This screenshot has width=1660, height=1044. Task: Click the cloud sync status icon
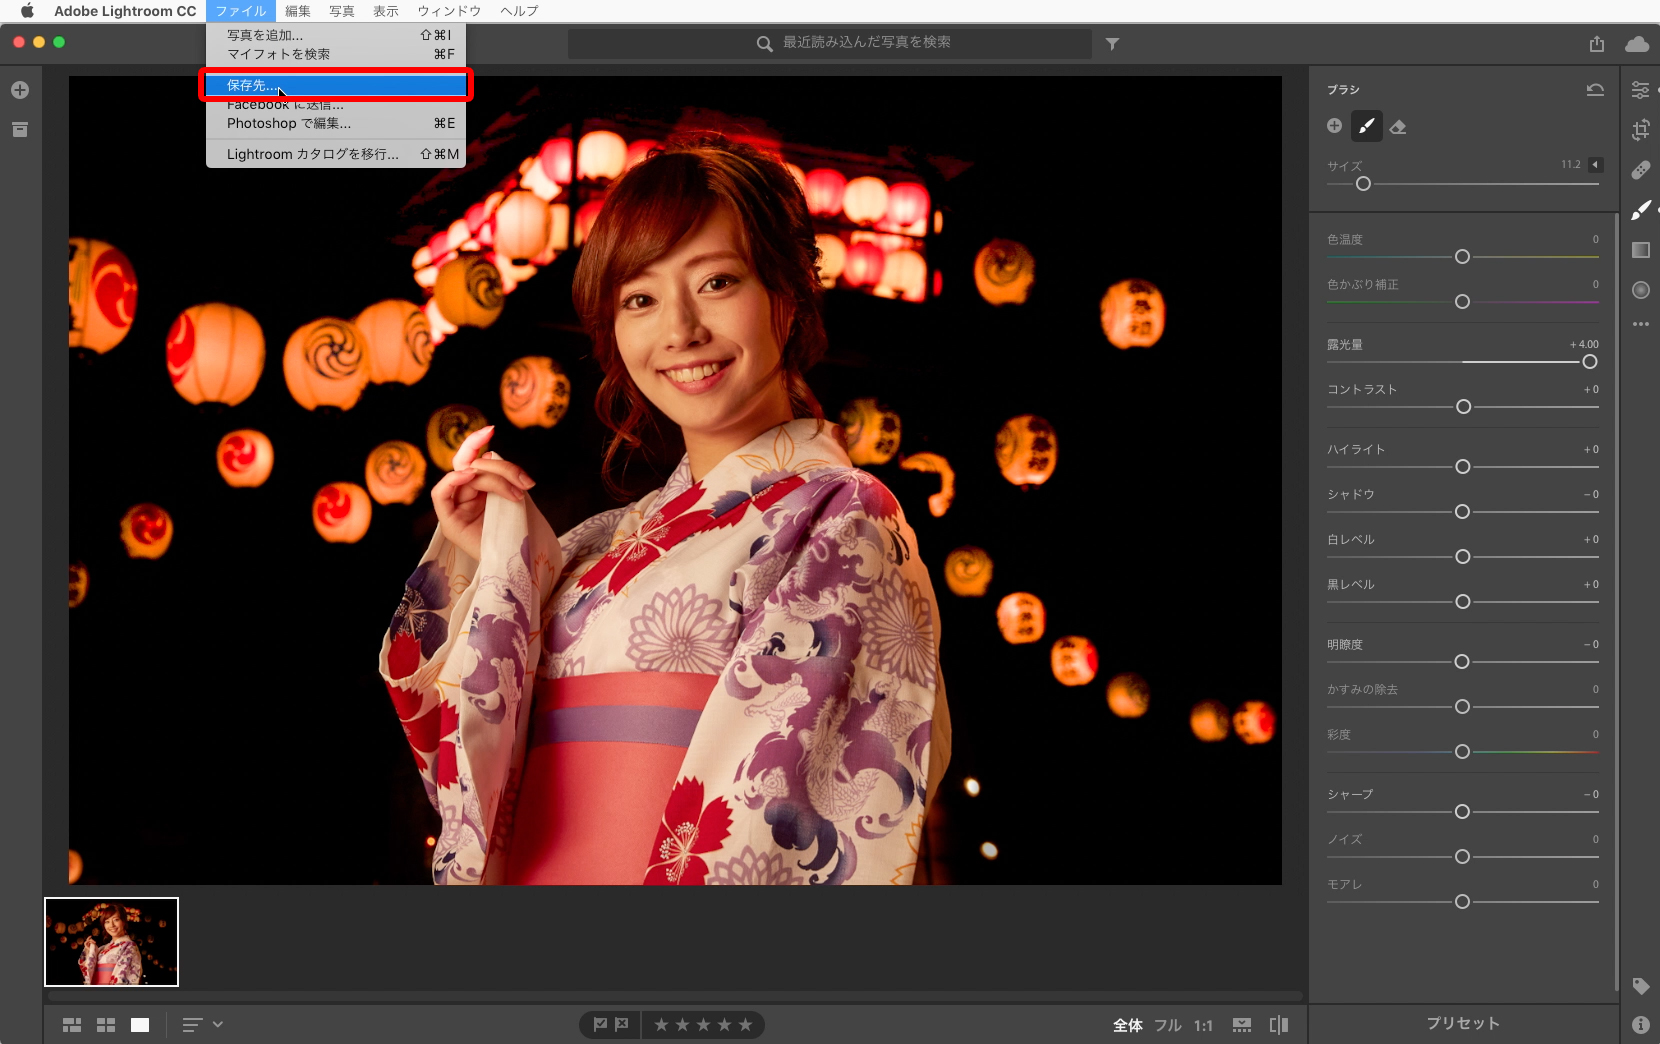pos(1637,44)
